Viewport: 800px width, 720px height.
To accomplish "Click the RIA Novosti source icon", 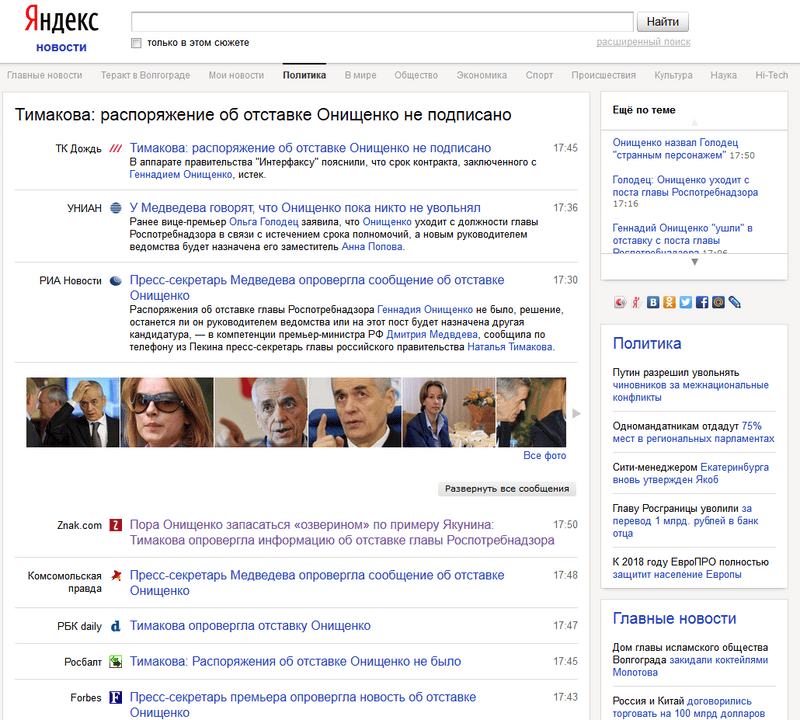I will pyautogui.click(x=116, y=281).
